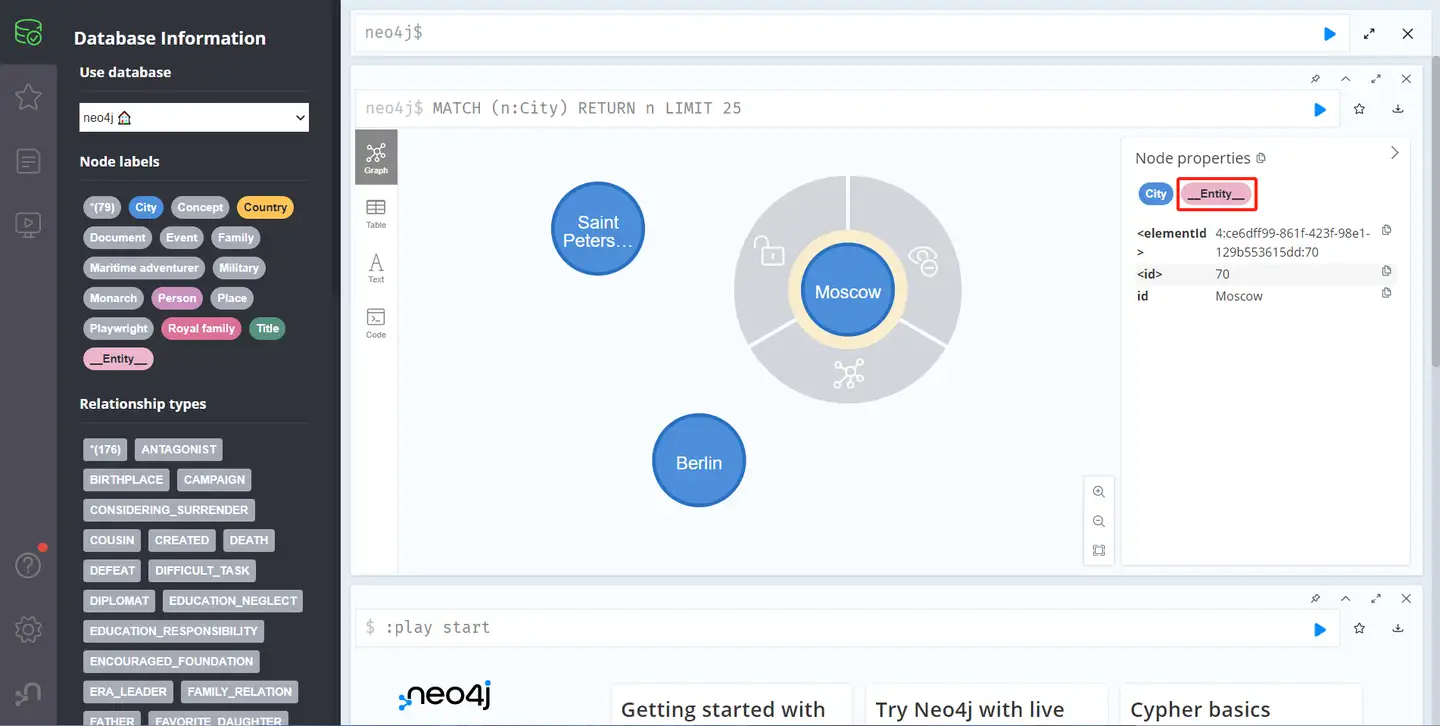This screenshot has width=1440, height=726.
Task: Click the *(176) relationship type
Action: click(105, 450)
